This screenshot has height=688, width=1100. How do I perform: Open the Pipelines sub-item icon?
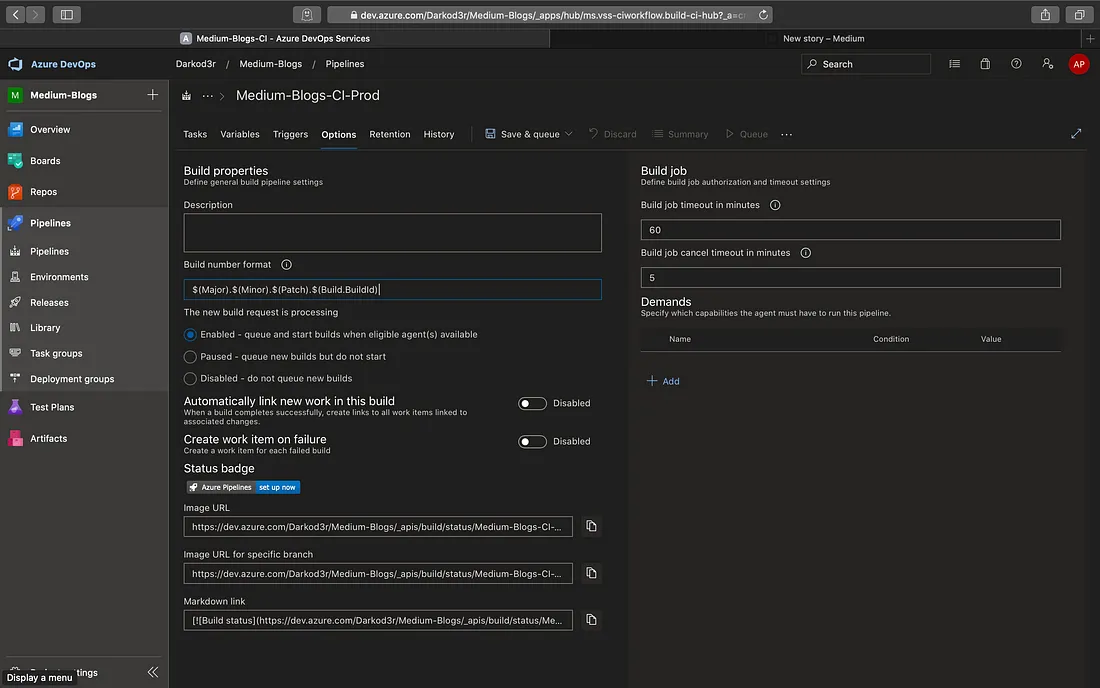15,251
